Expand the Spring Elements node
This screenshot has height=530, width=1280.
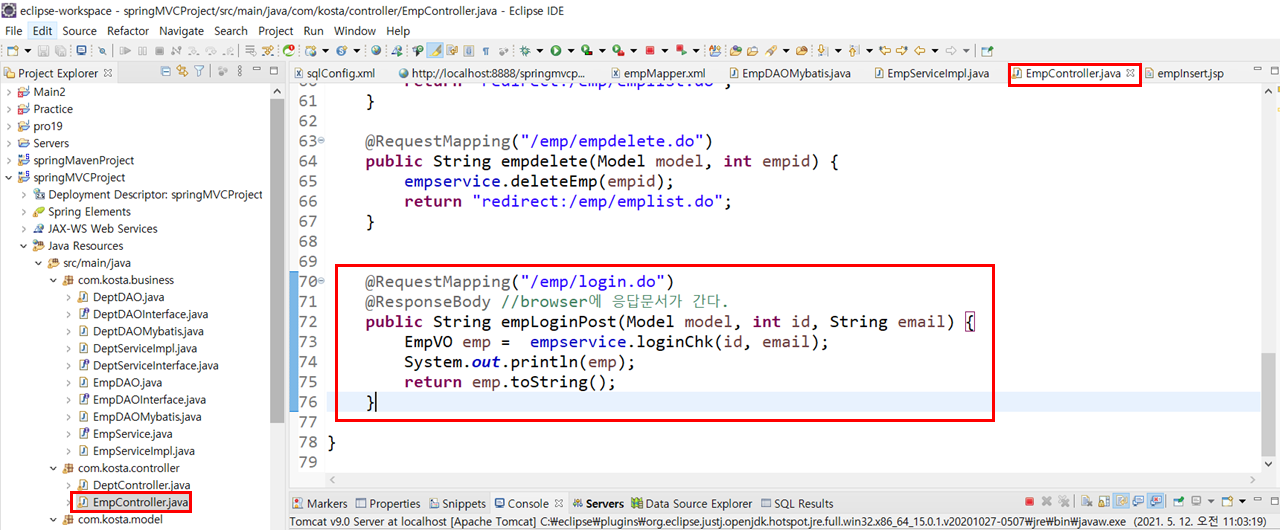[24, 212]
